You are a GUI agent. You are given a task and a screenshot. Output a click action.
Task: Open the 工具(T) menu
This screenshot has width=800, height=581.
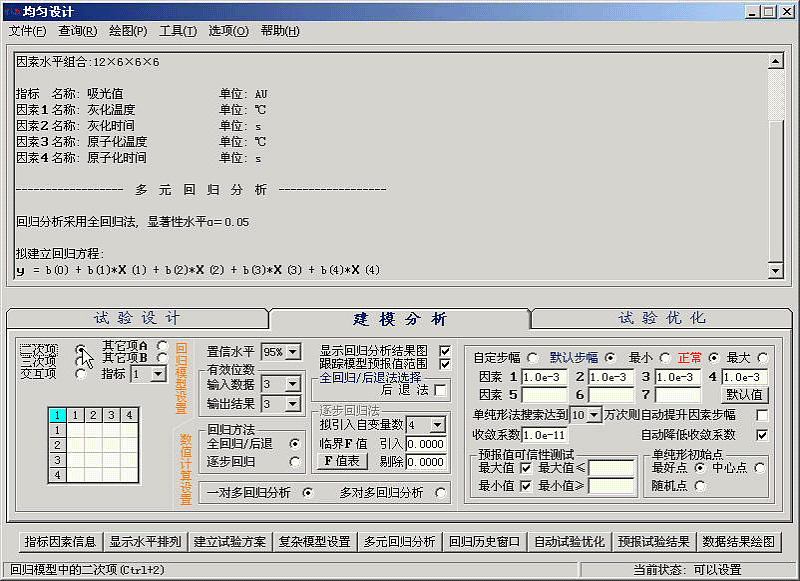[x=178, y=31]
